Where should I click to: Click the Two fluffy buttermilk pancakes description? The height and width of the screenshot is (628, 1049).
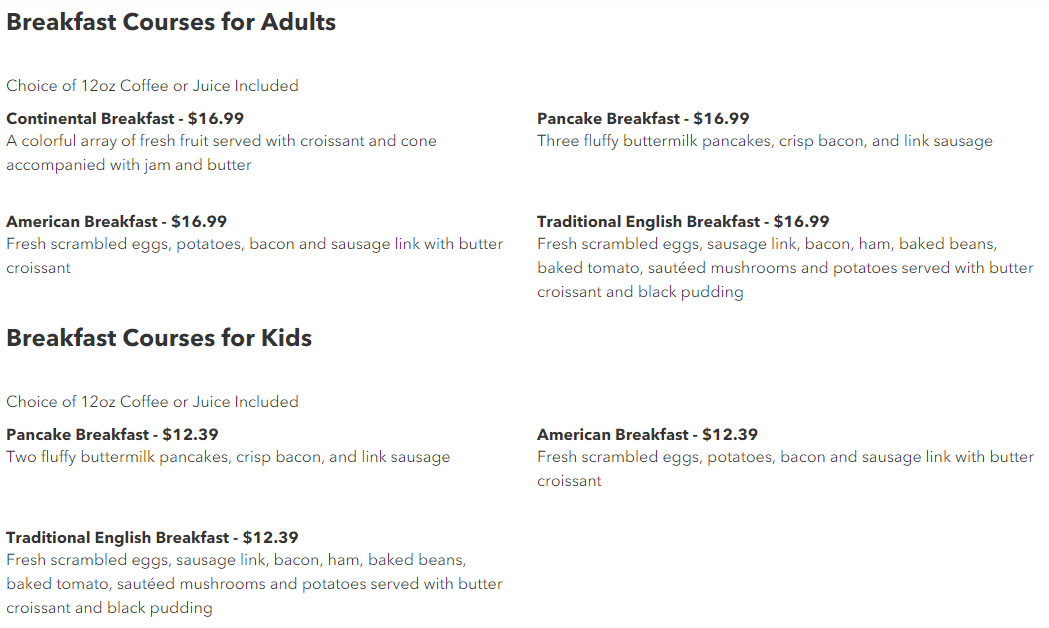pos(228,457)
